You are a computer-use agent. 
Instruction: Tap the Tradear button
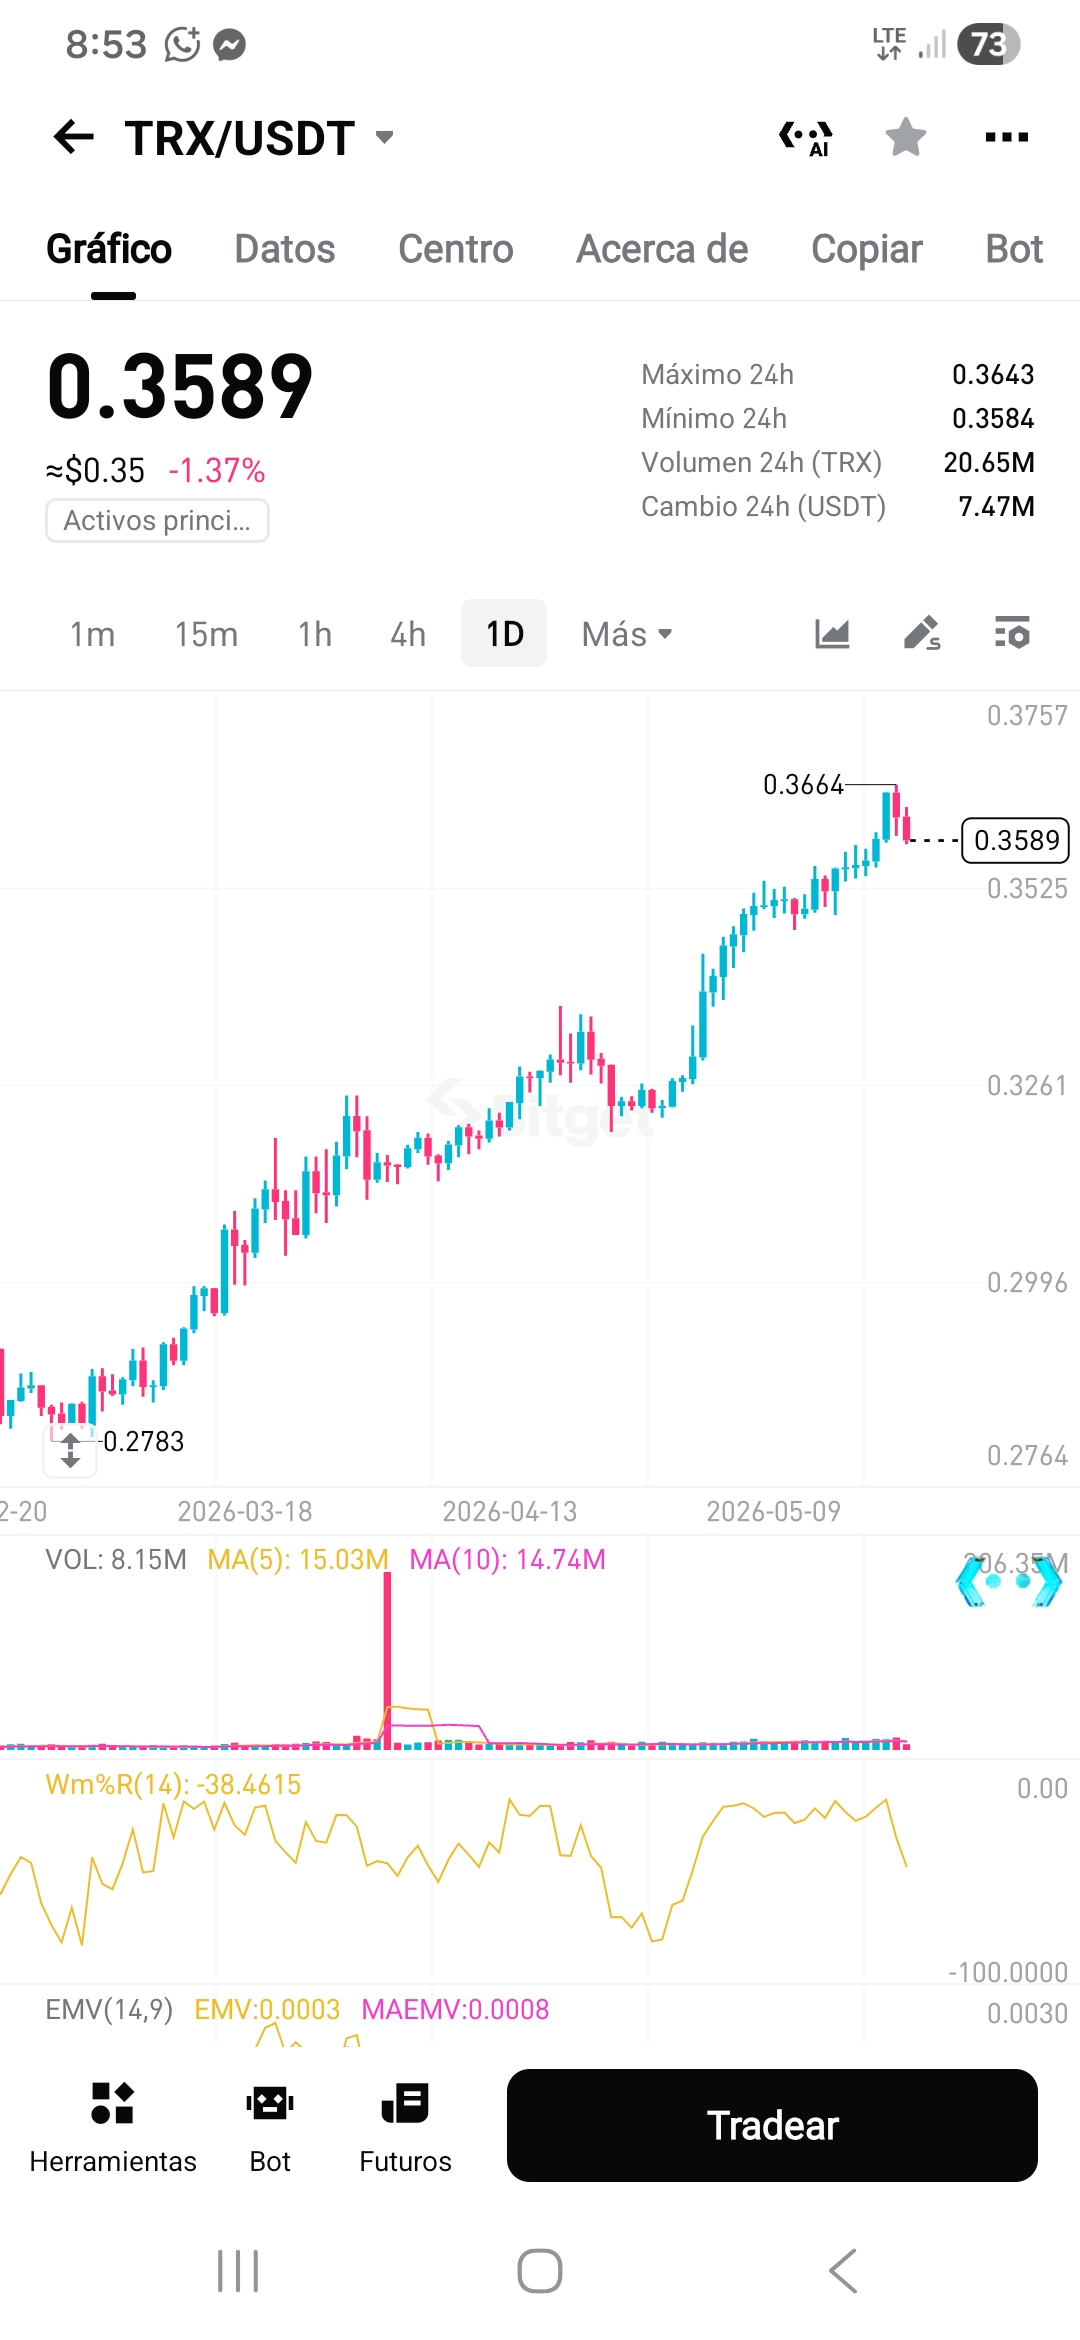772,2125
